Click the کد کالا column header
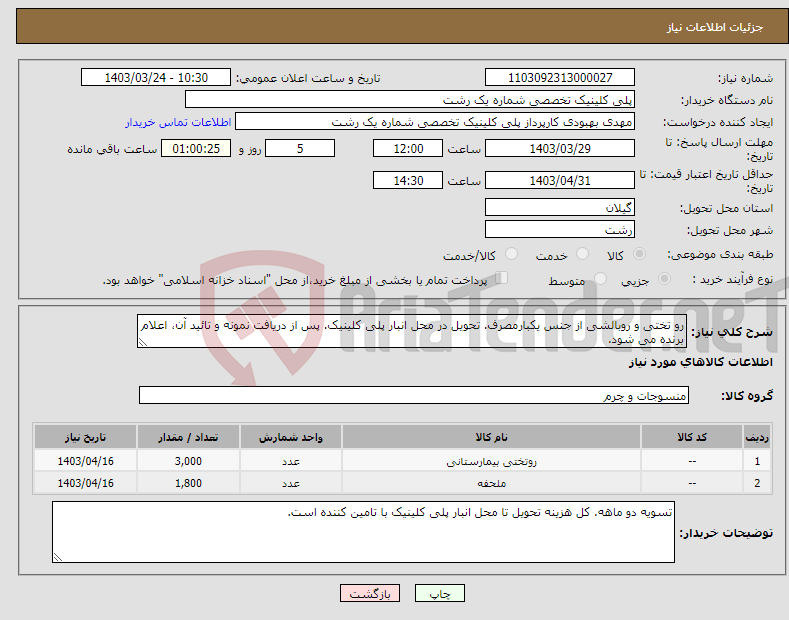The height and width of the screenshot is (620, 789). (x=692, y=437)
